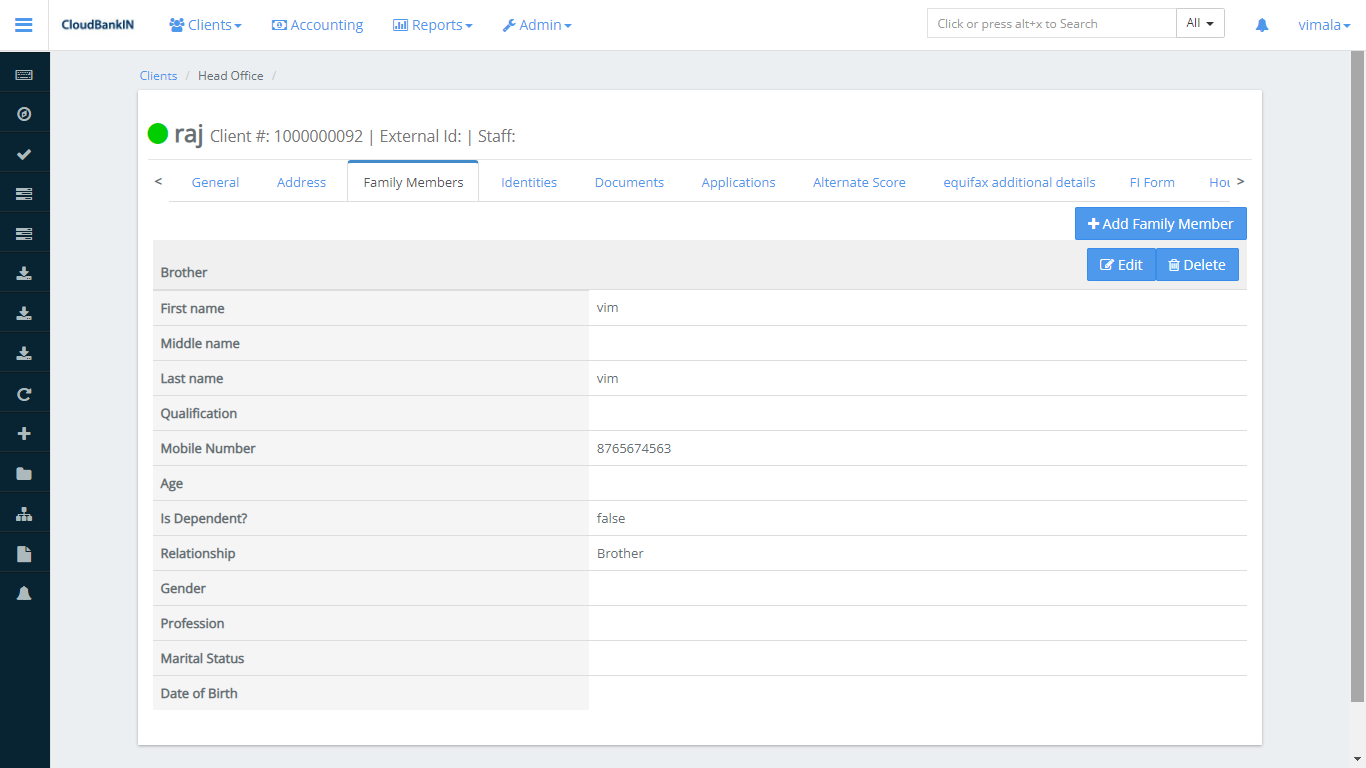Screen dimensions: 1366x768
Task: Click the organization chart icon in sidebar
Action: tap(24, 512)
